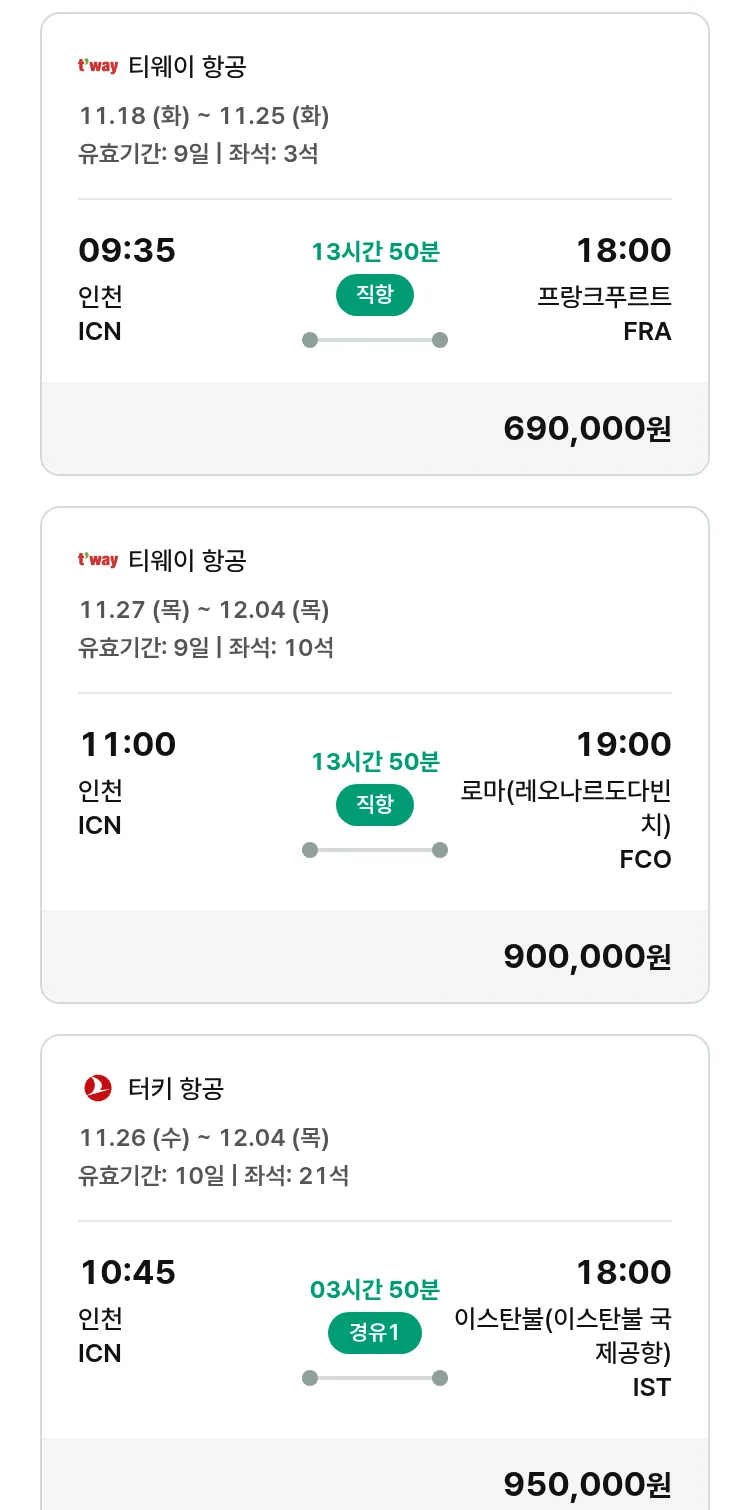This screenshot has width=750, height=1510.
Task: Tap the 11.18 (화) ~ 11.25 (화) dates
Action: coord(204,116)
